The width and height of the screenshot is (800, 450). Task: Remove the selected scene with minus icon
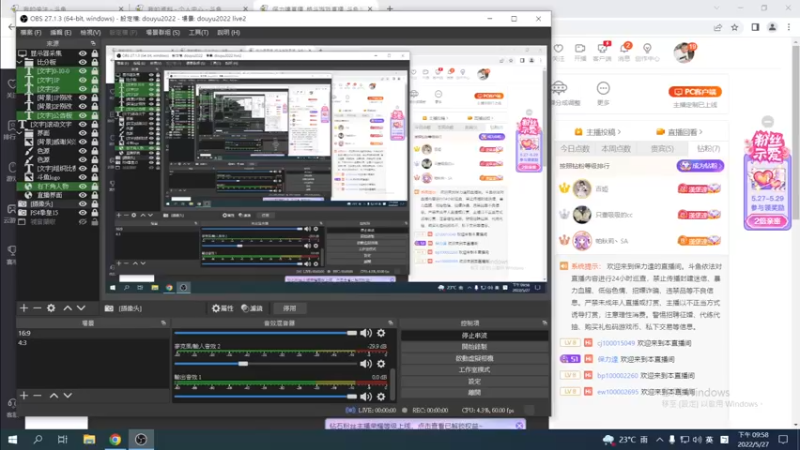pyautogui.click(x=37, y=395)
